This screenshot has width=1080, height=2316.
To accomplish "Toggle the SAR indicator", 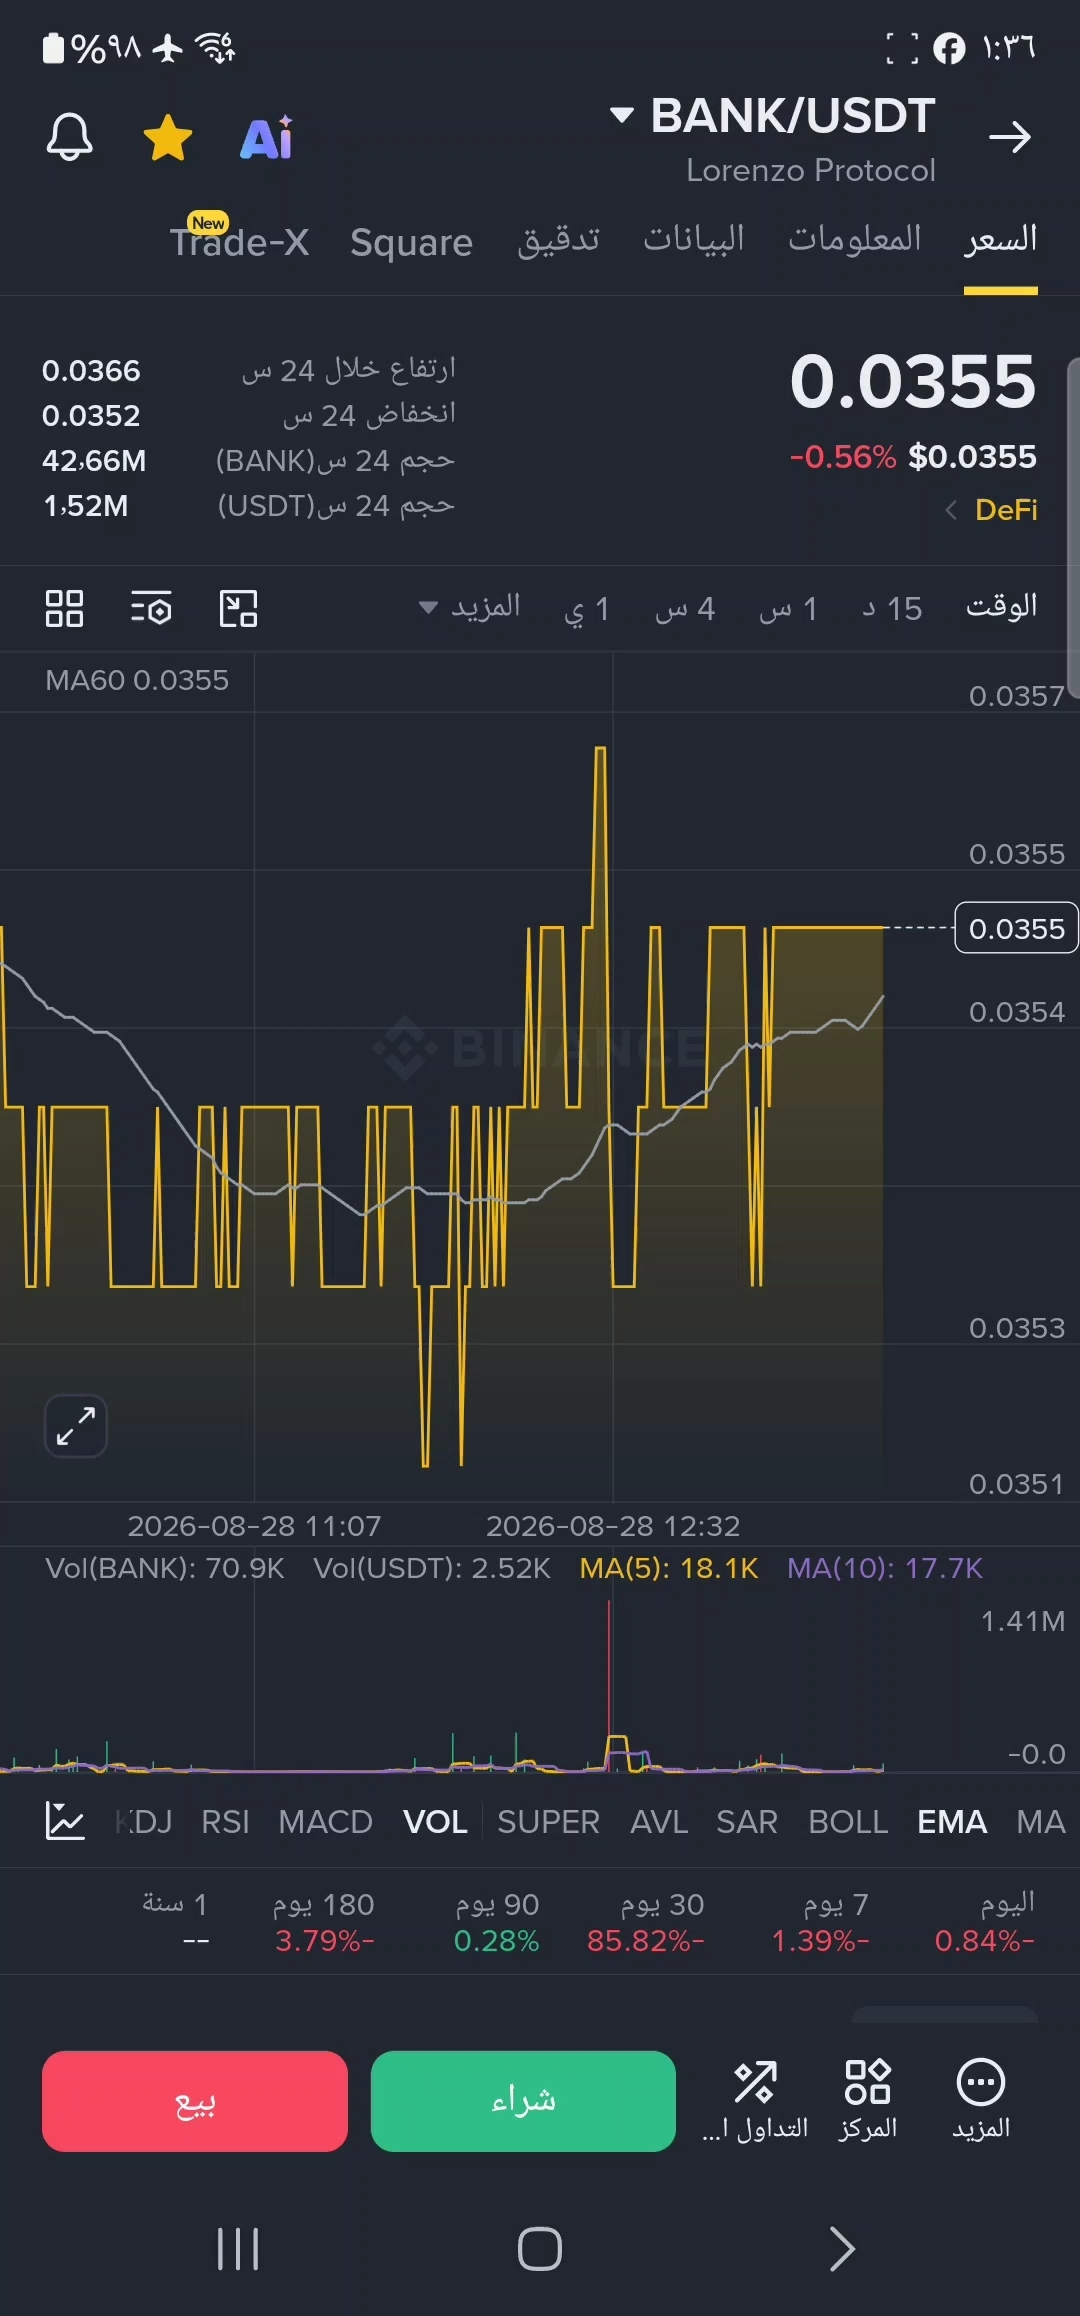I will (x=747, y=1822).
